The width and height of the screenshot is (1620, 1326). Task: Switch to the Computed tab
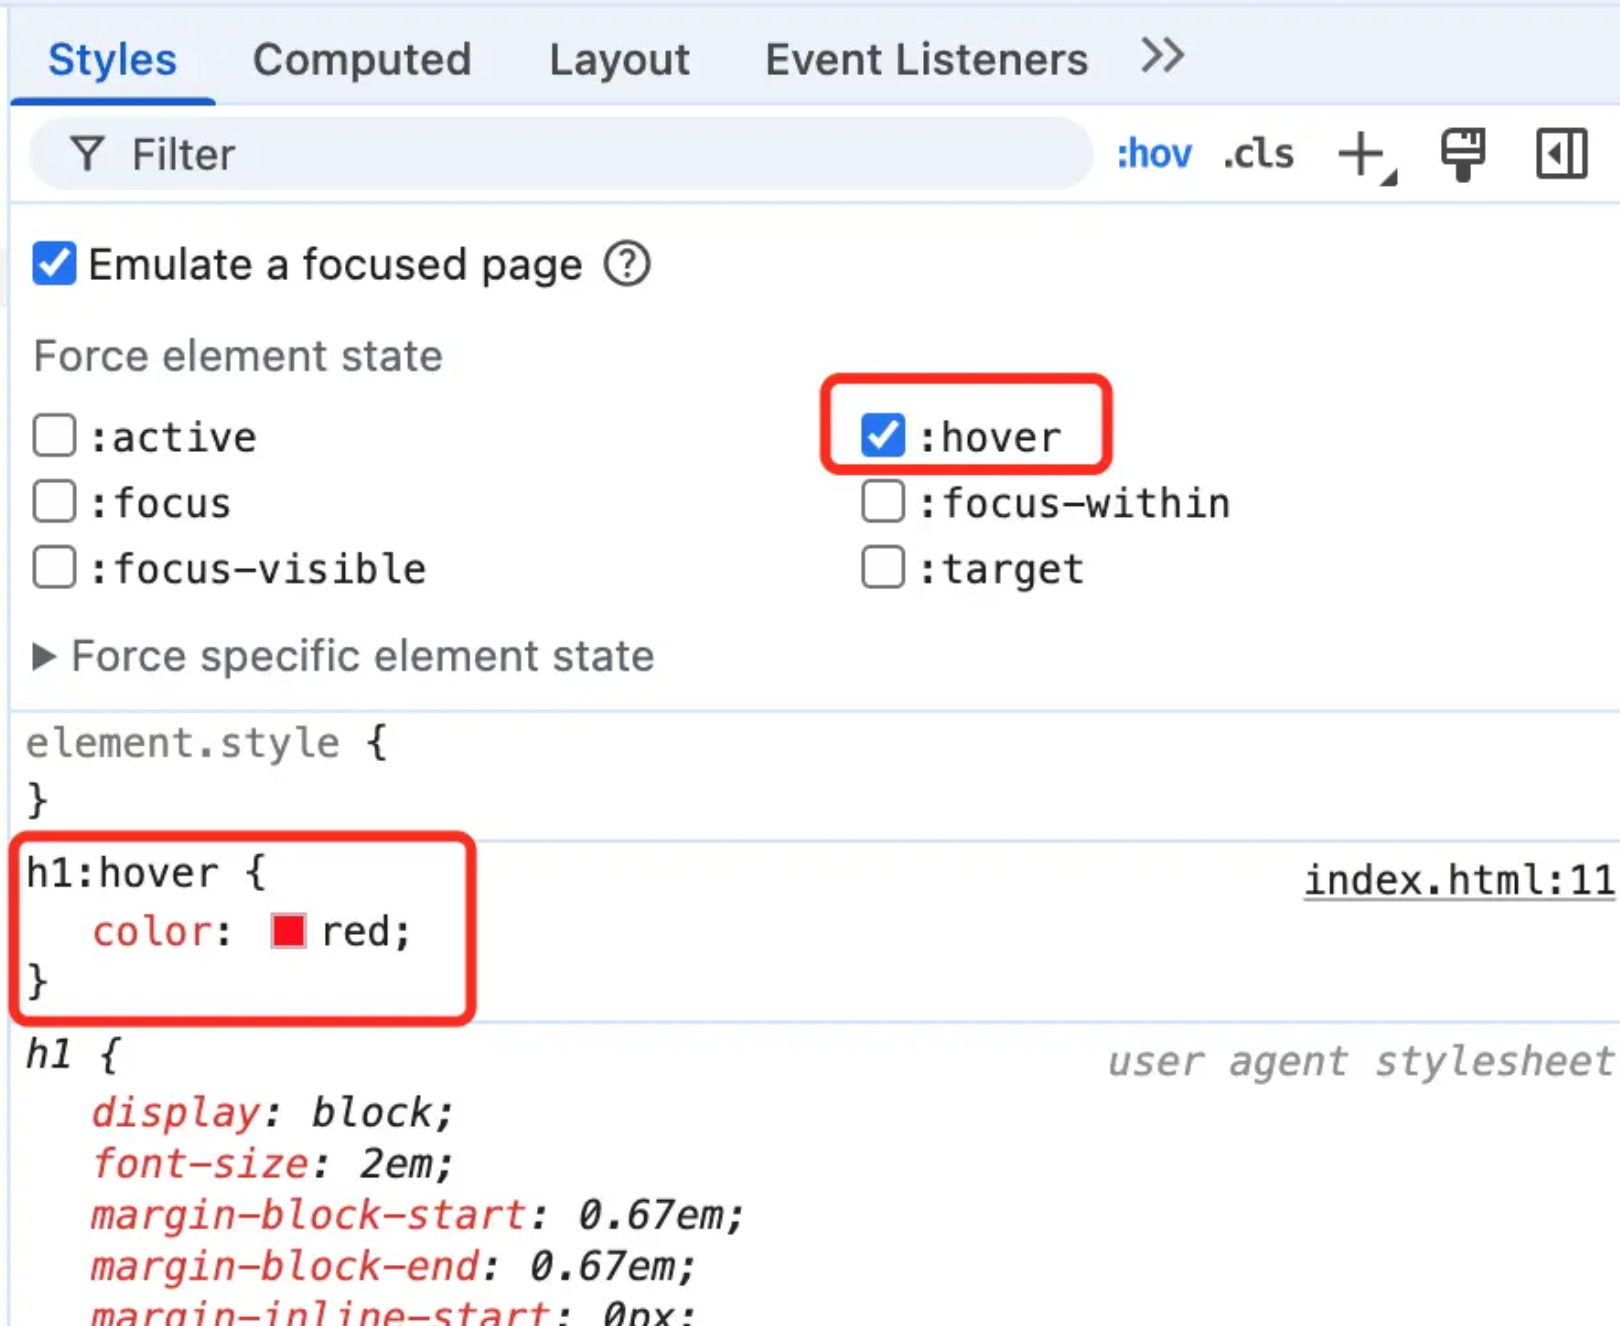click(362, 60)
